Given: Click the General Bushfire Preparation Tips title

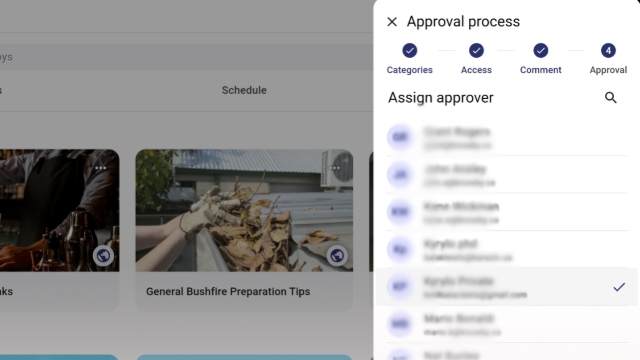Looking at the screenshot, I should 228,291.
